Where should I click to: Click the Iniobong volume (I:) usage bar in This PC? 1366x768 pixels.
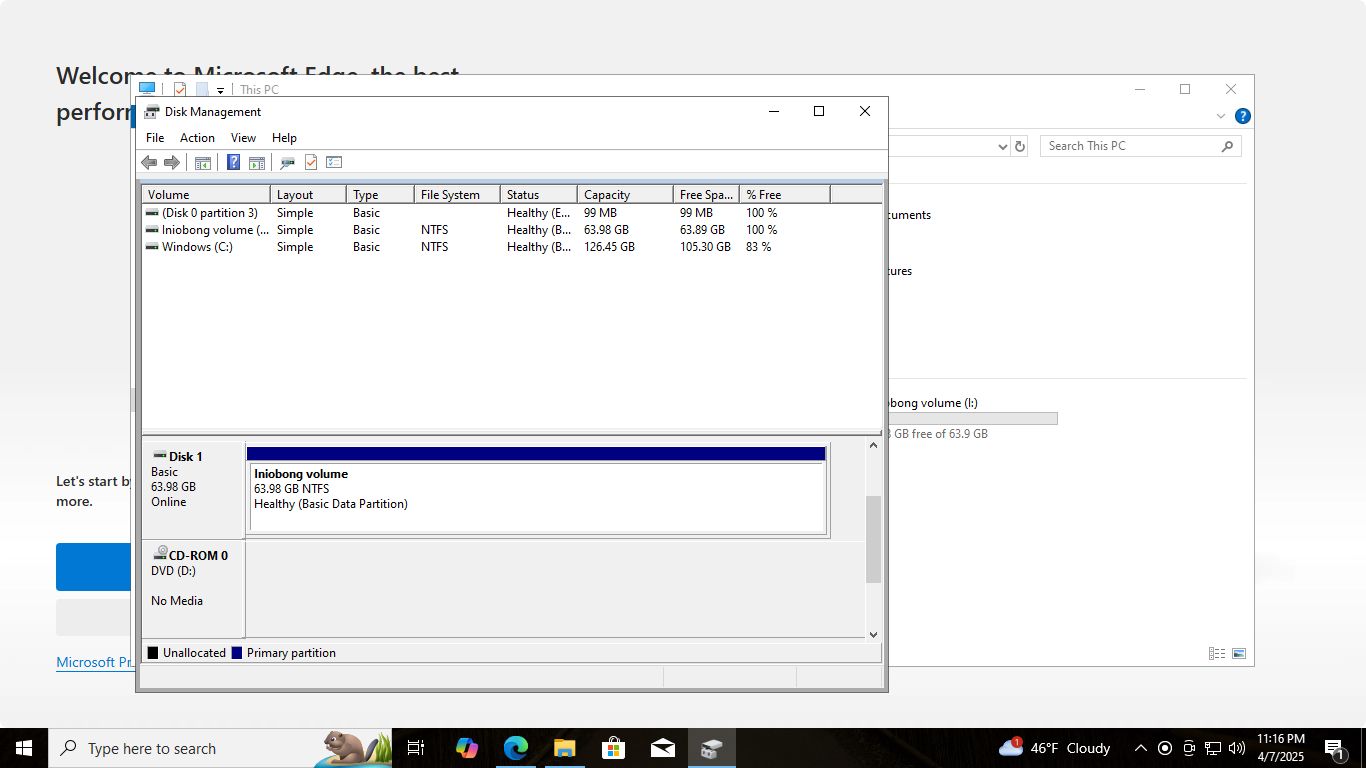(x=972, y=418)
